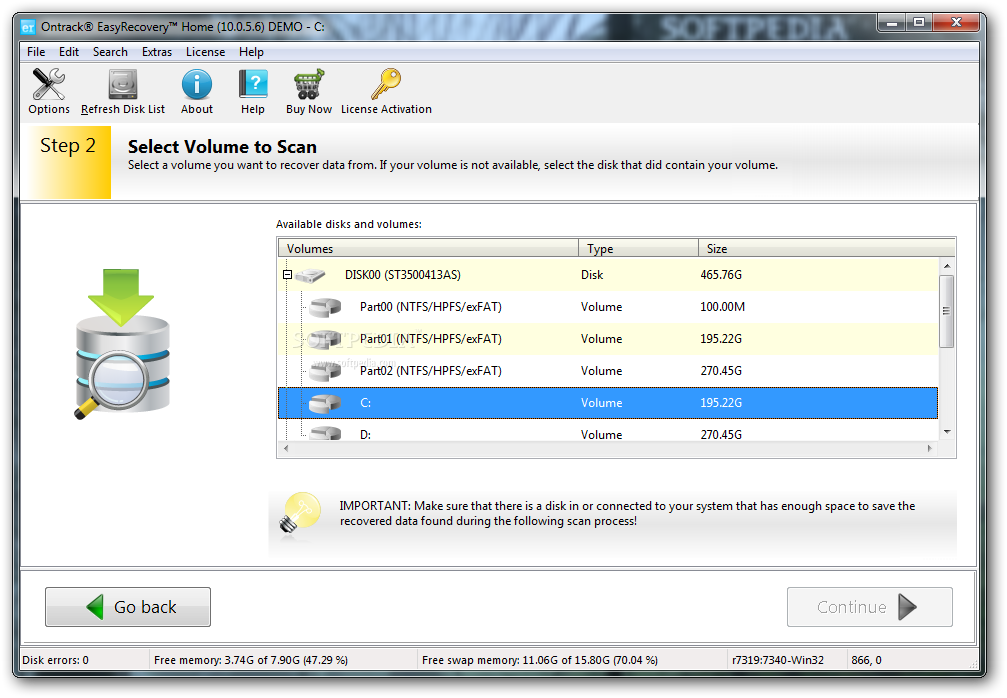Screen dimensions: 1007x698
Task: Select the C: volume row
Action: click(x=608, y=403)
